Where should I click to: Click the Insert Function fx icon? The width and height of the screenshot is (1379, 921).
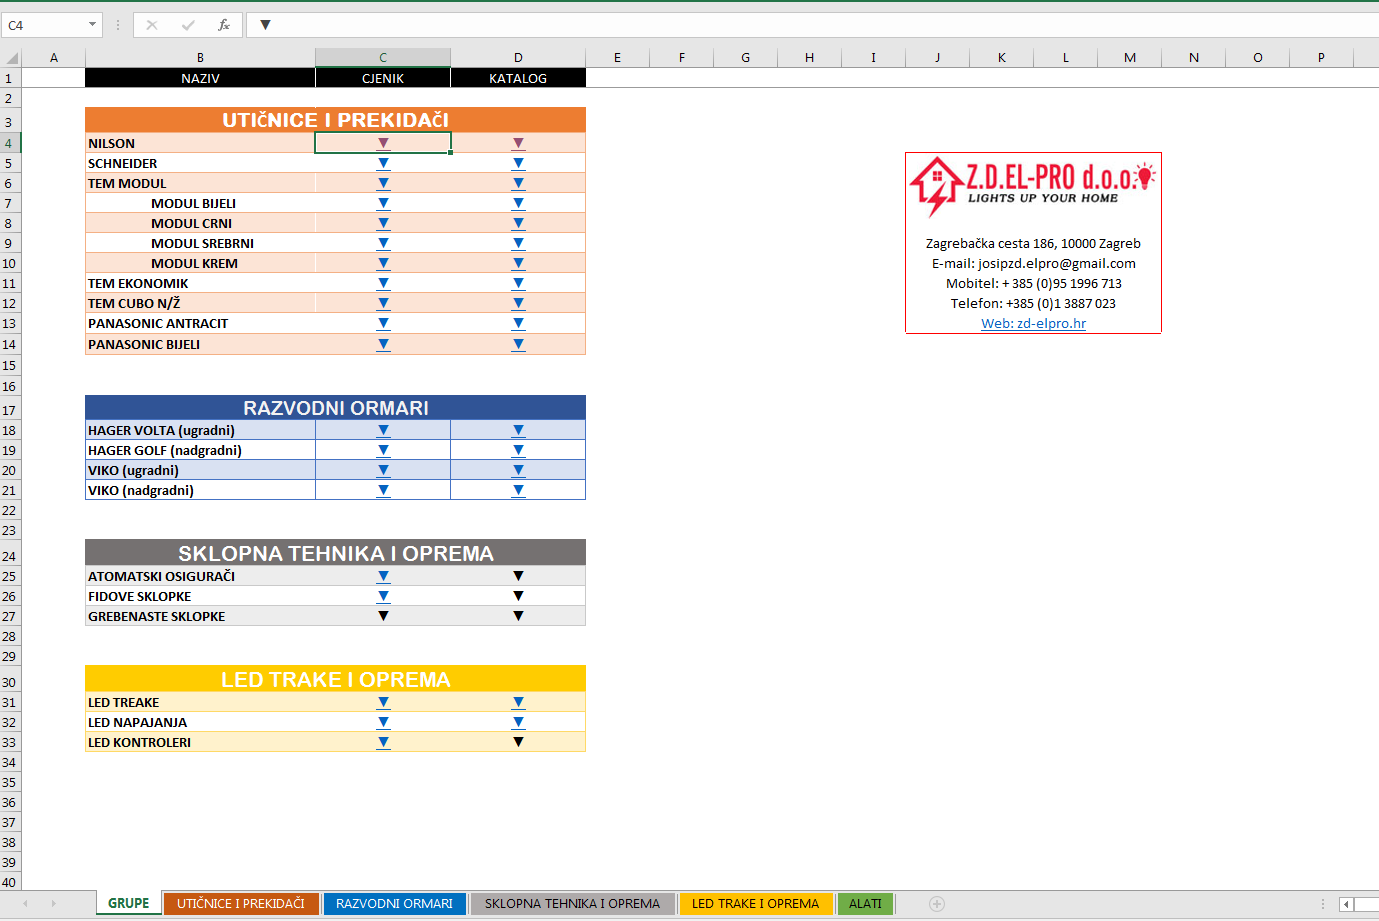[x=224, y=25]
